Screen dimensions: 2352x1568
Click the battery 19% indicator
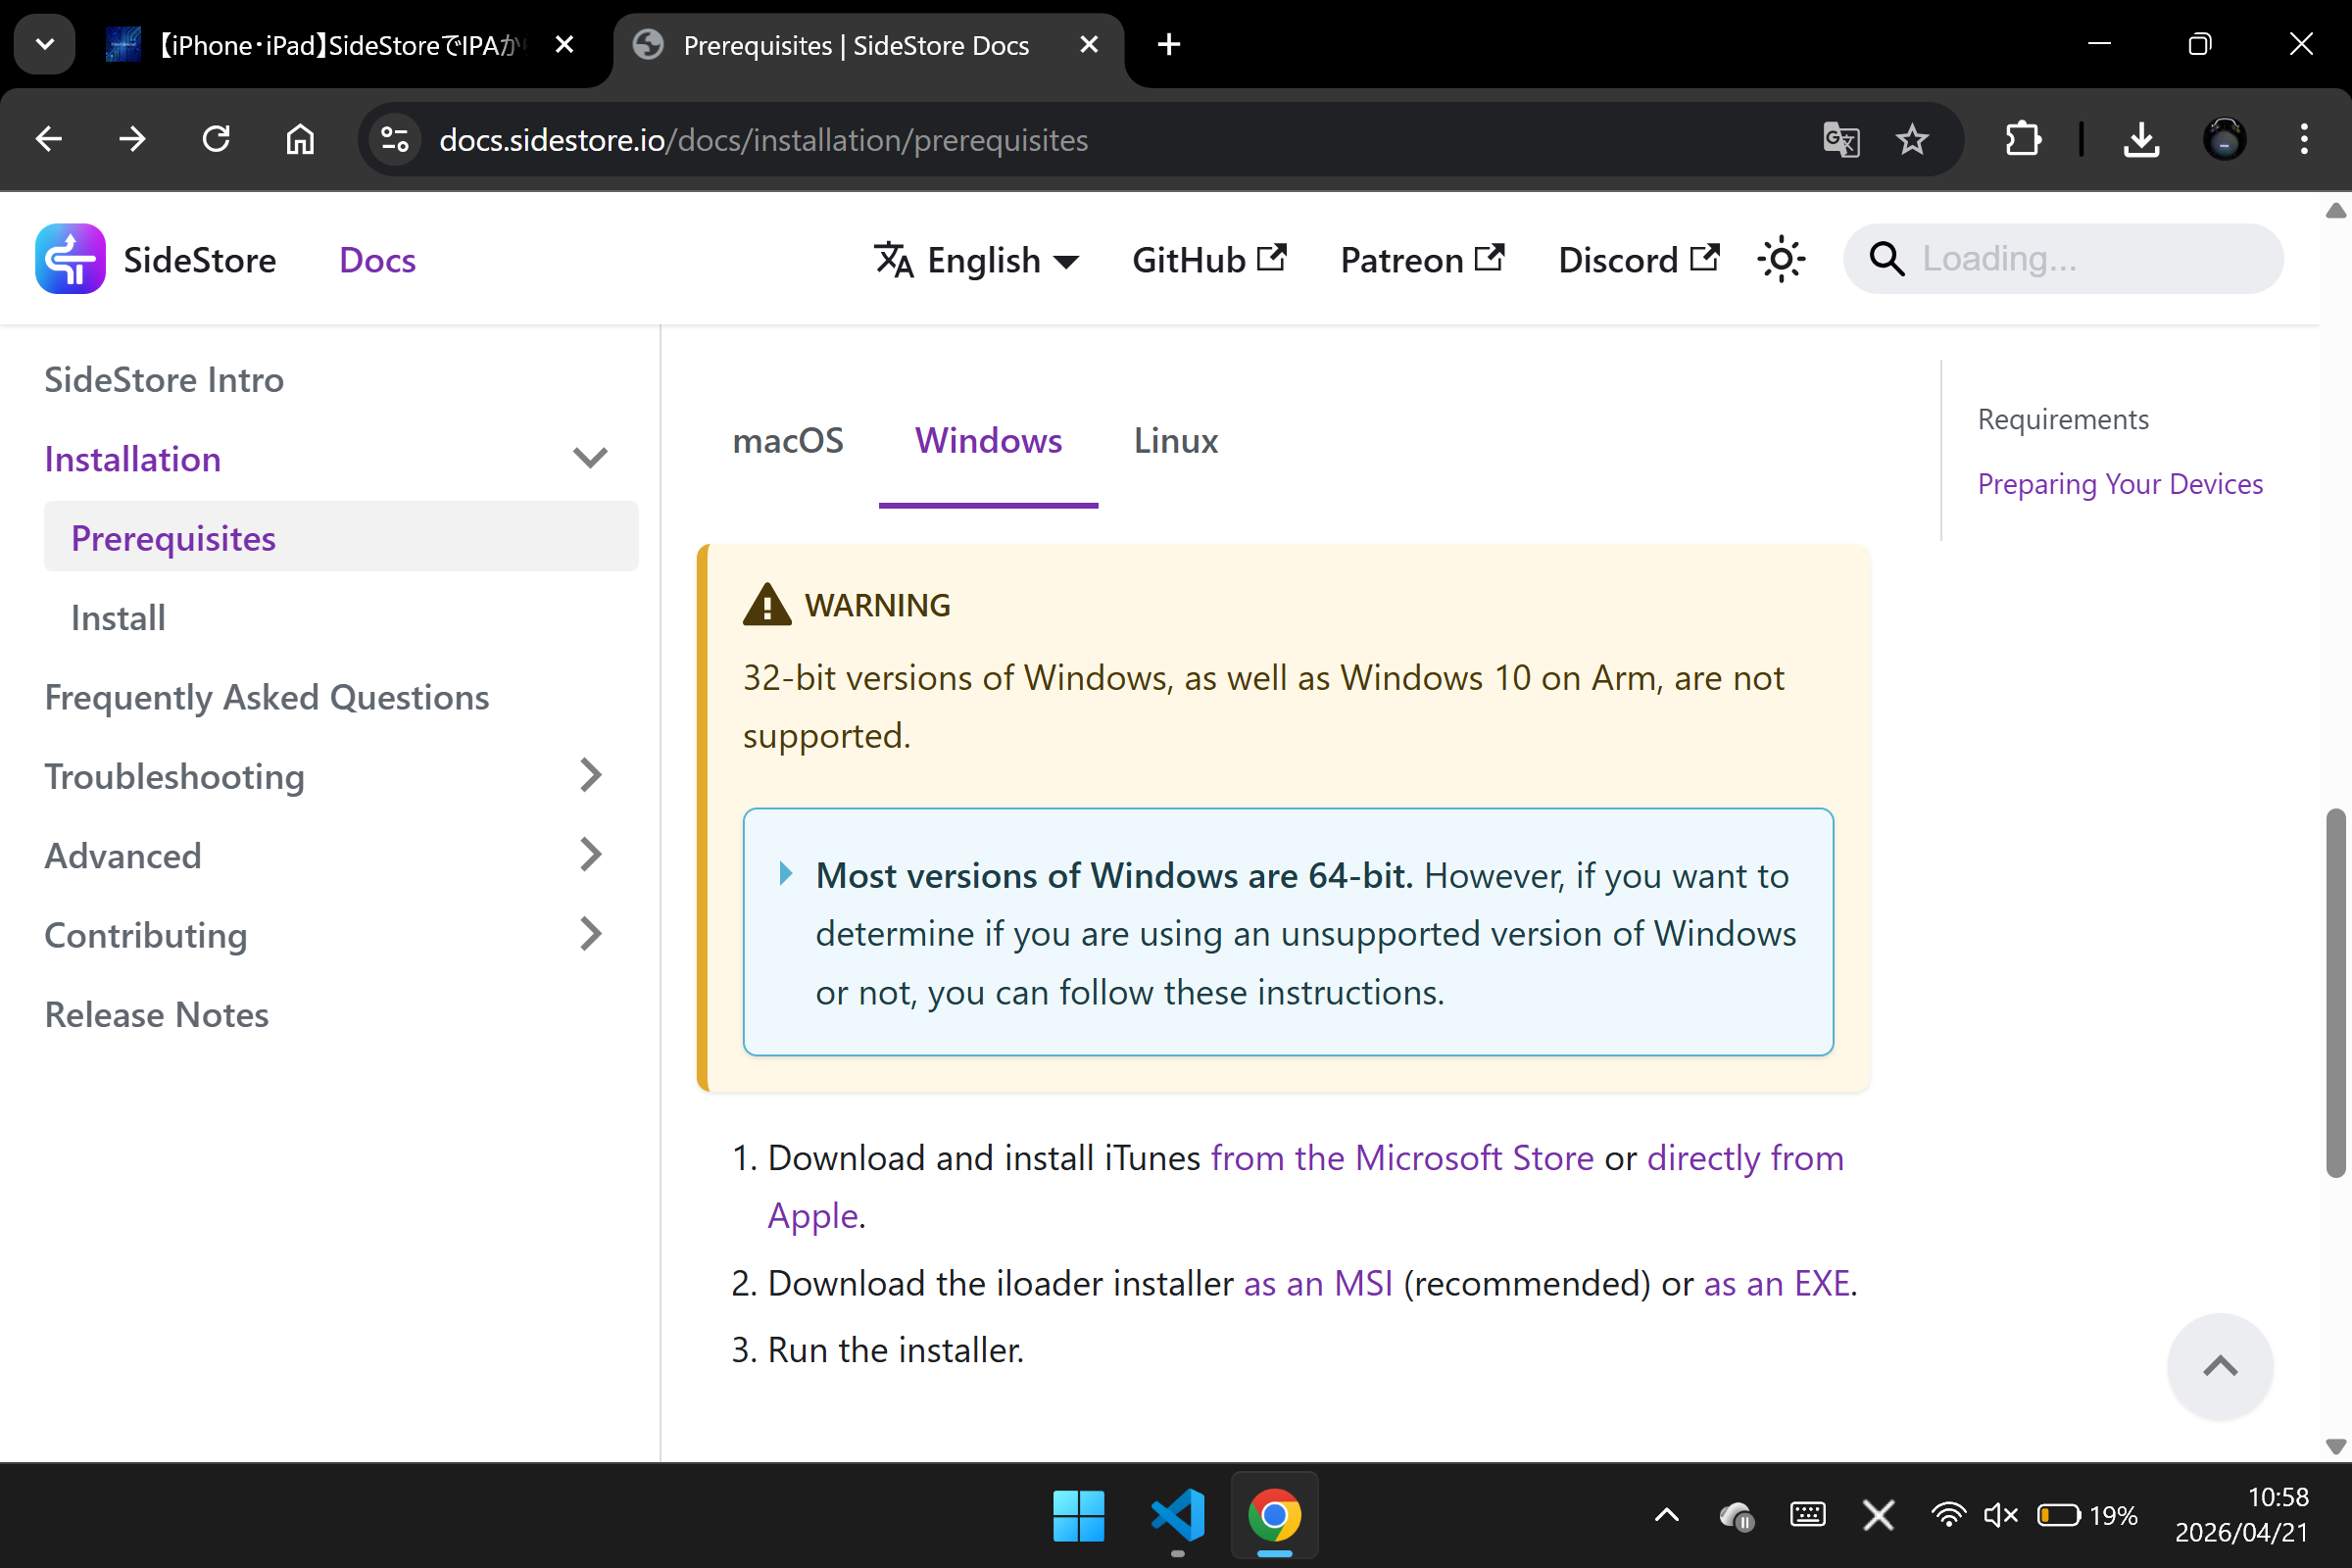(x=2087, y=1516)
